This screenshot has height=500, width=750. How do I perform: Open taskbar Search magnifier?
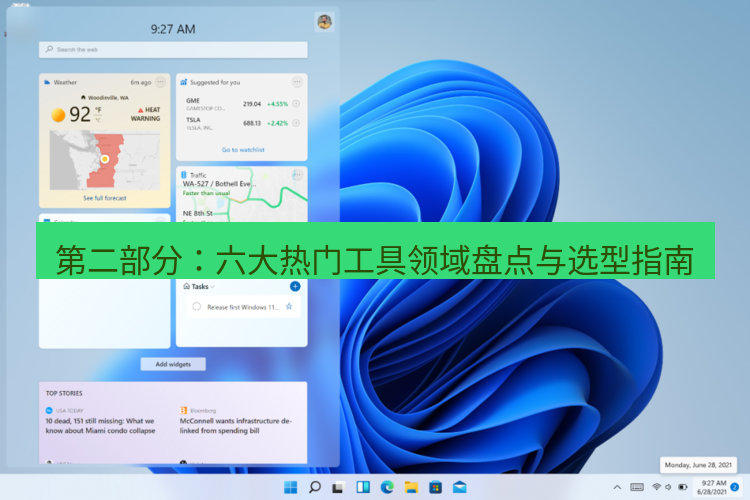[314, 487]
